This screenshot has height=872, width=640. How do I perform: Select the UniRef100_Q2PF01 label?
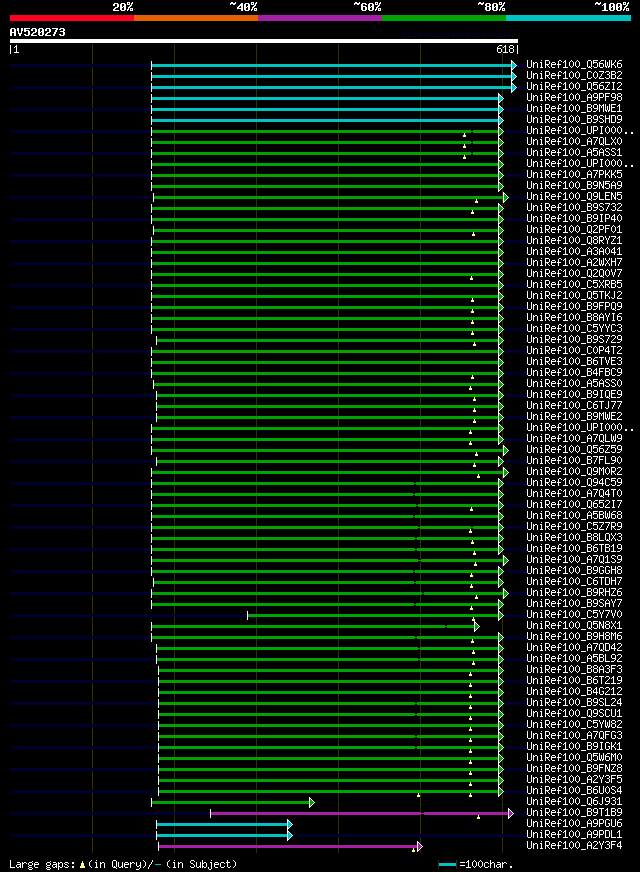(x=574, y=230)
